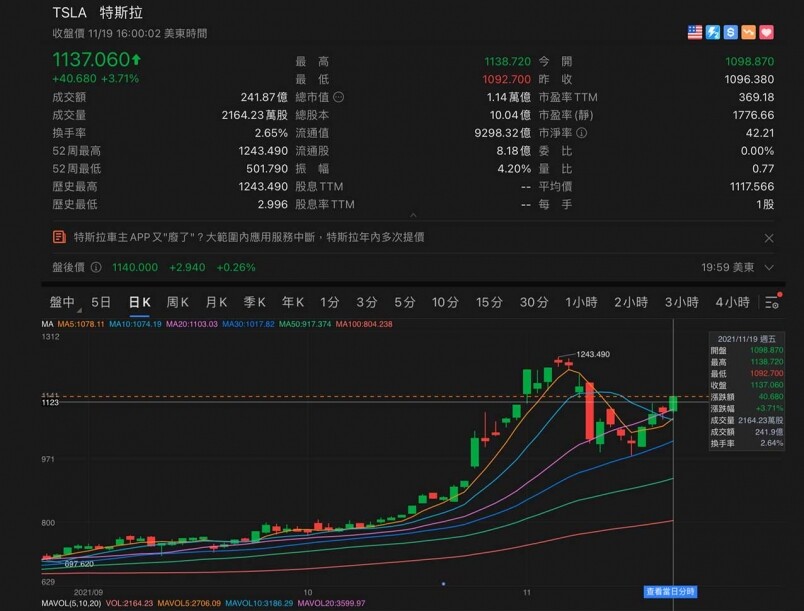Click the MA10:1074.19 indicator value

pos(135,324)
